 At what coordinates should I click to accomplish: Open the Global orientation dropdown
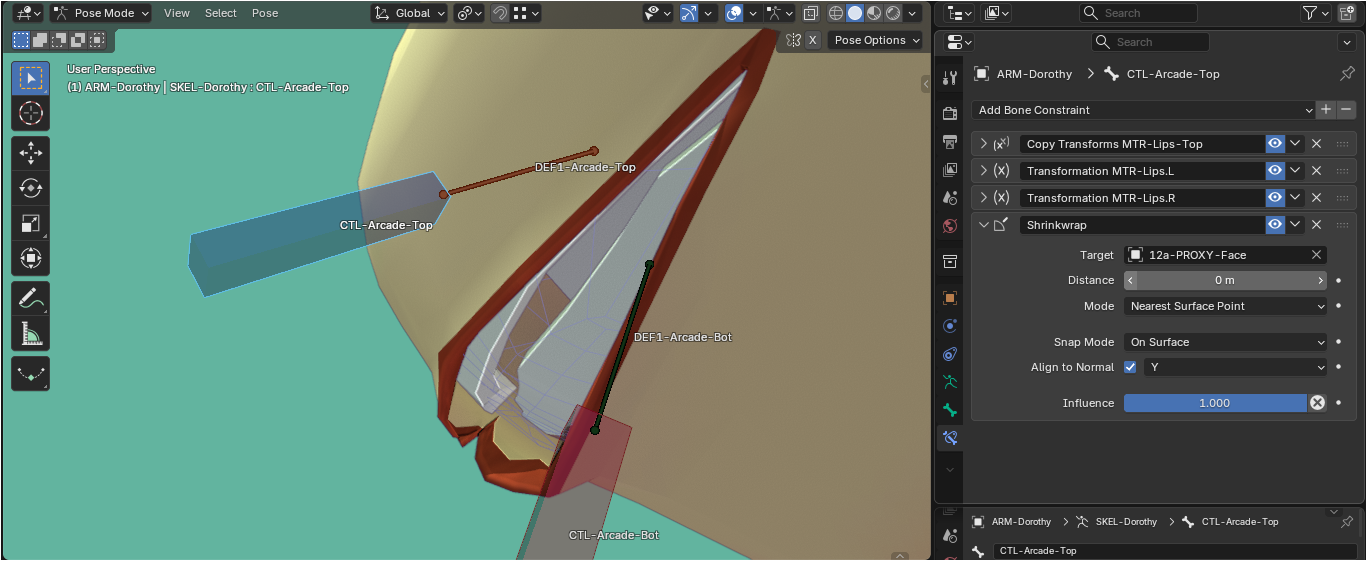pyautogui.click(x=409, y=13)
